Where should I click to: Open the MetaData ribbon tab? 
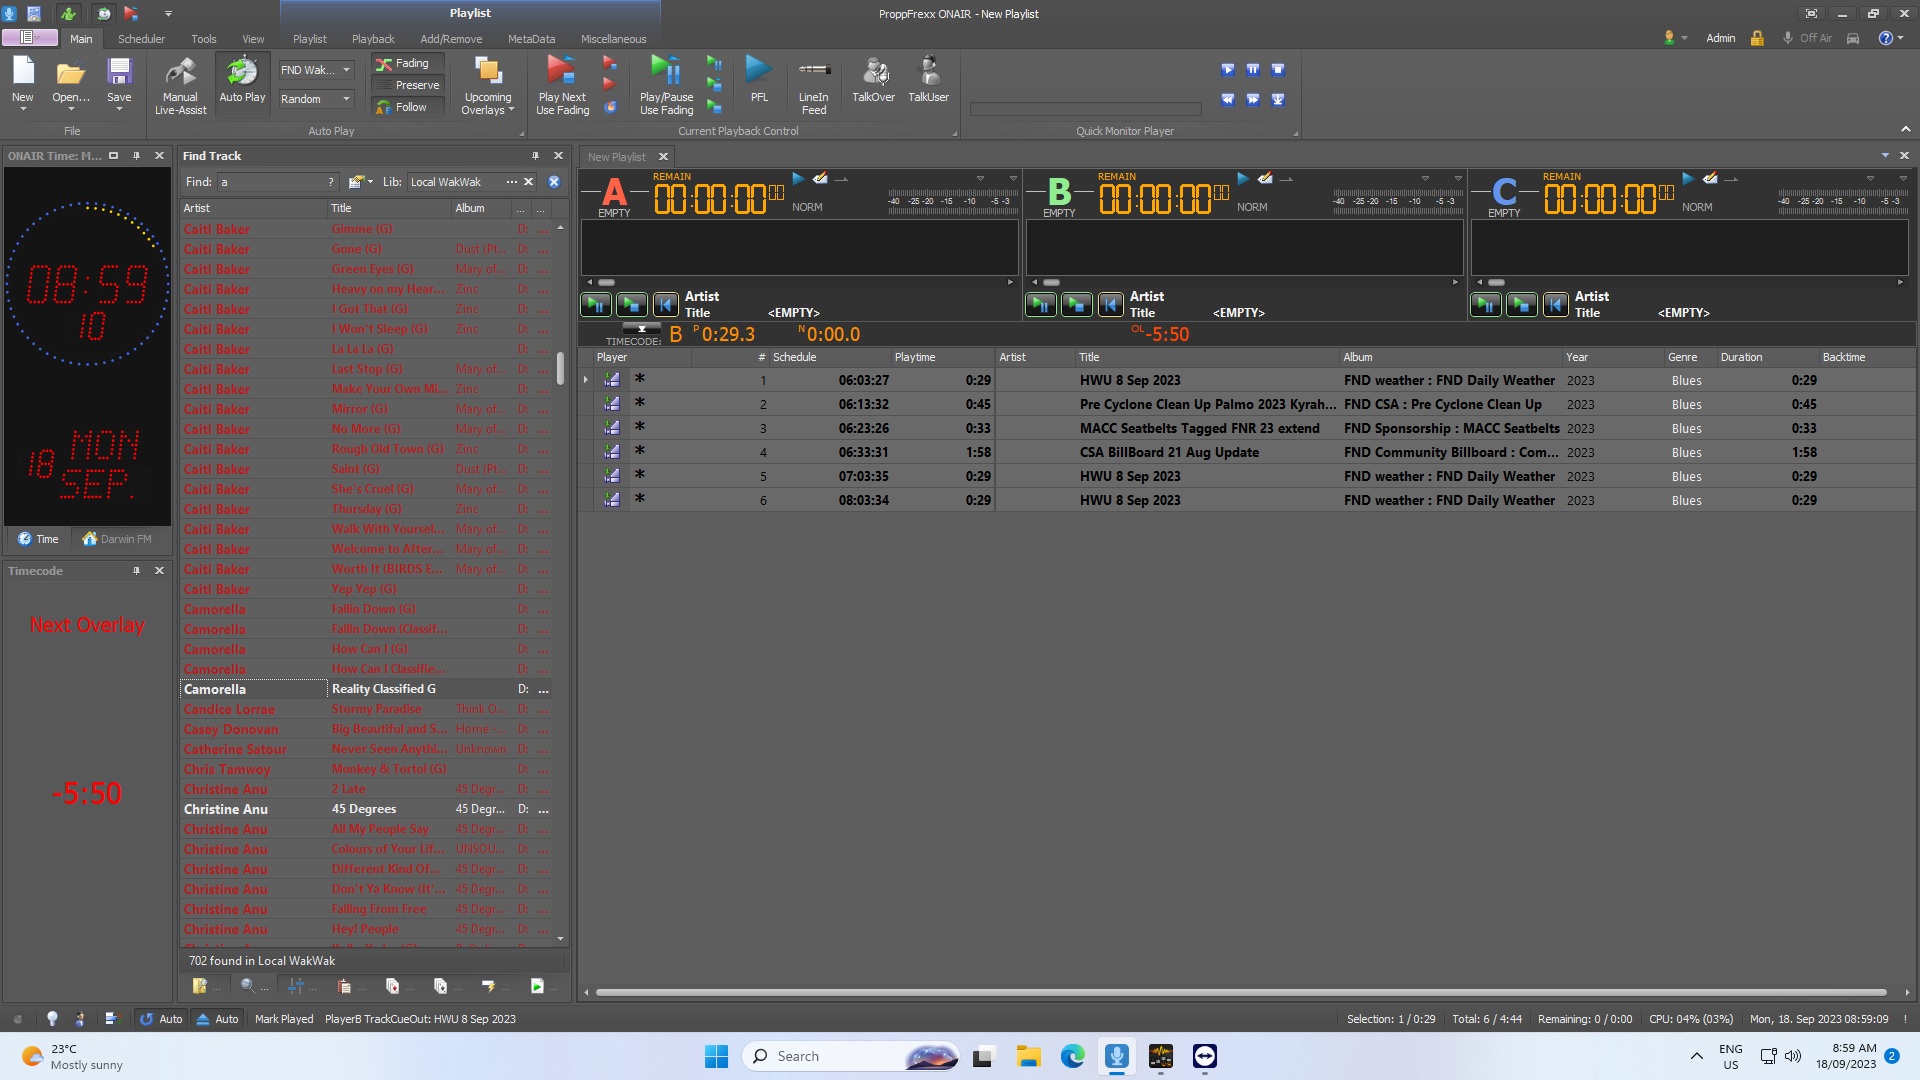coord(531,39)
